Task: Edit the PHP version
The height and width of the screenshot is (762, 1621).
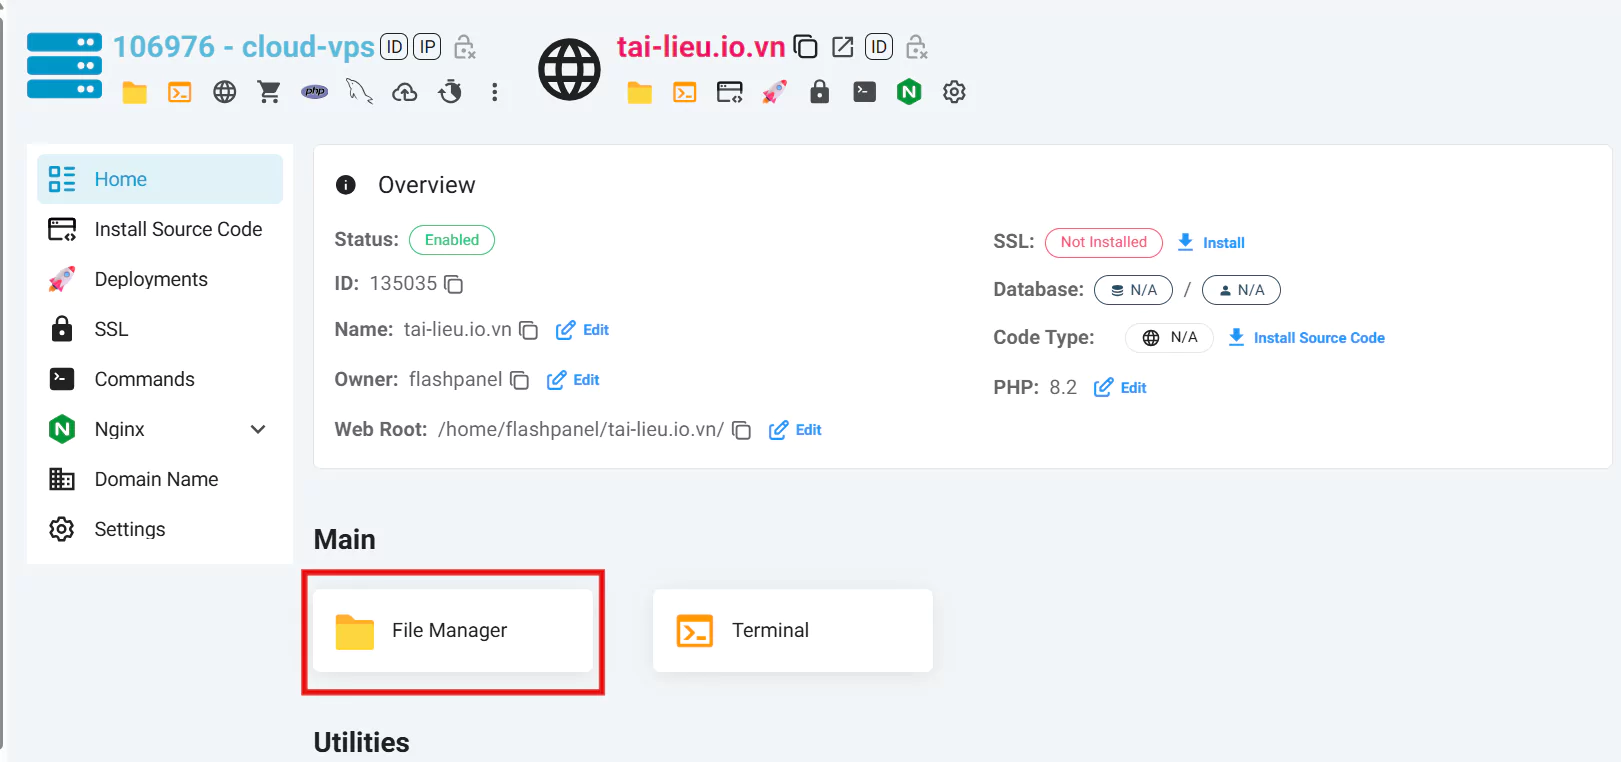Action: (x=1121, y=388)
